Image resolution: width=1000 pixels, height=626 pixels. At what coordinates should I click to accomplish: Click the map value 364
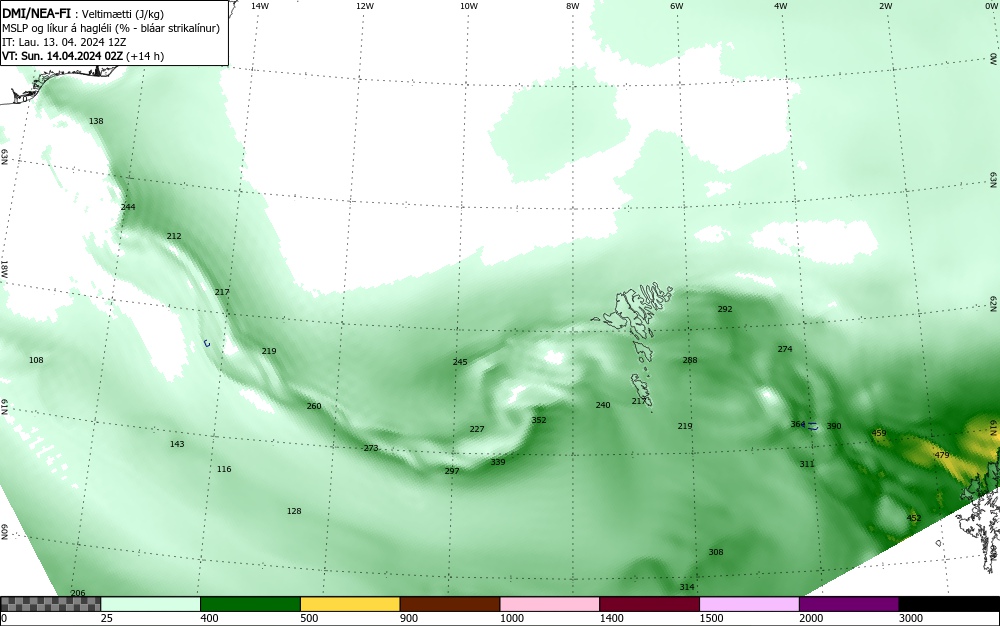(798, 425)
